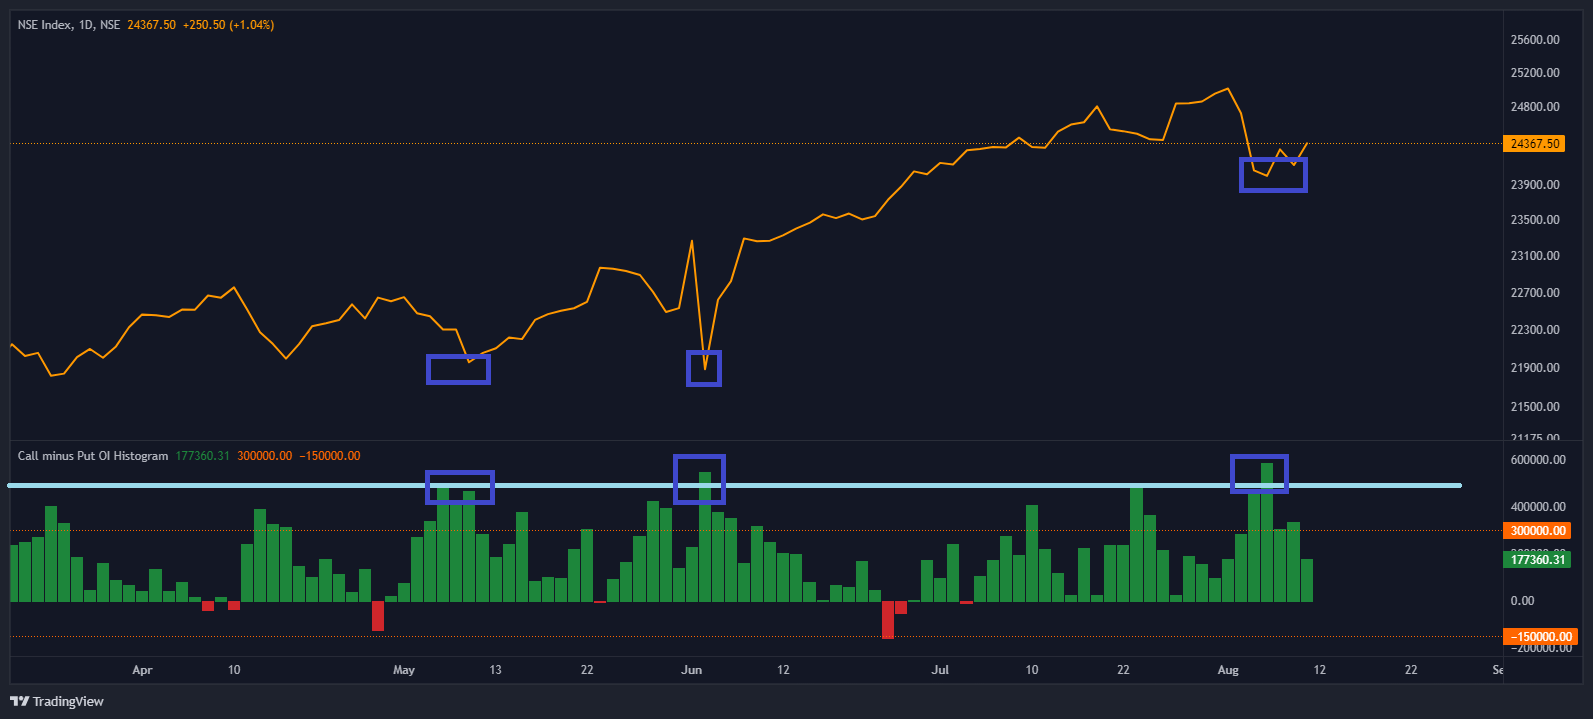Click the Call minus Put OI Histogram label
This screenshot has height=719, width=1593.
pyautogui.click(x=93, y=456)
